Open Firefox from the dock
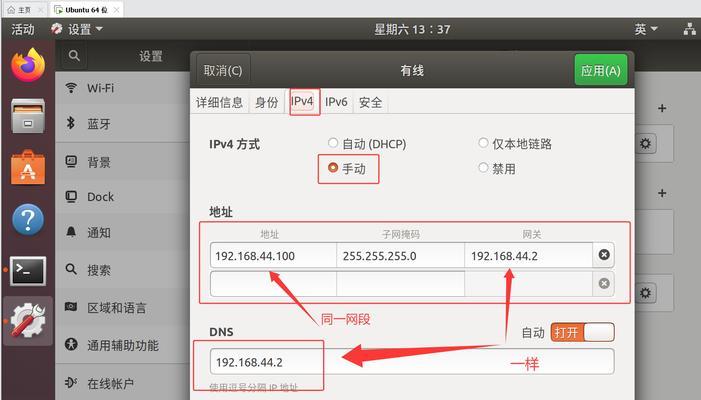This screenshot has width=701, height=400. pyautogui.click(x=28, y=65)
